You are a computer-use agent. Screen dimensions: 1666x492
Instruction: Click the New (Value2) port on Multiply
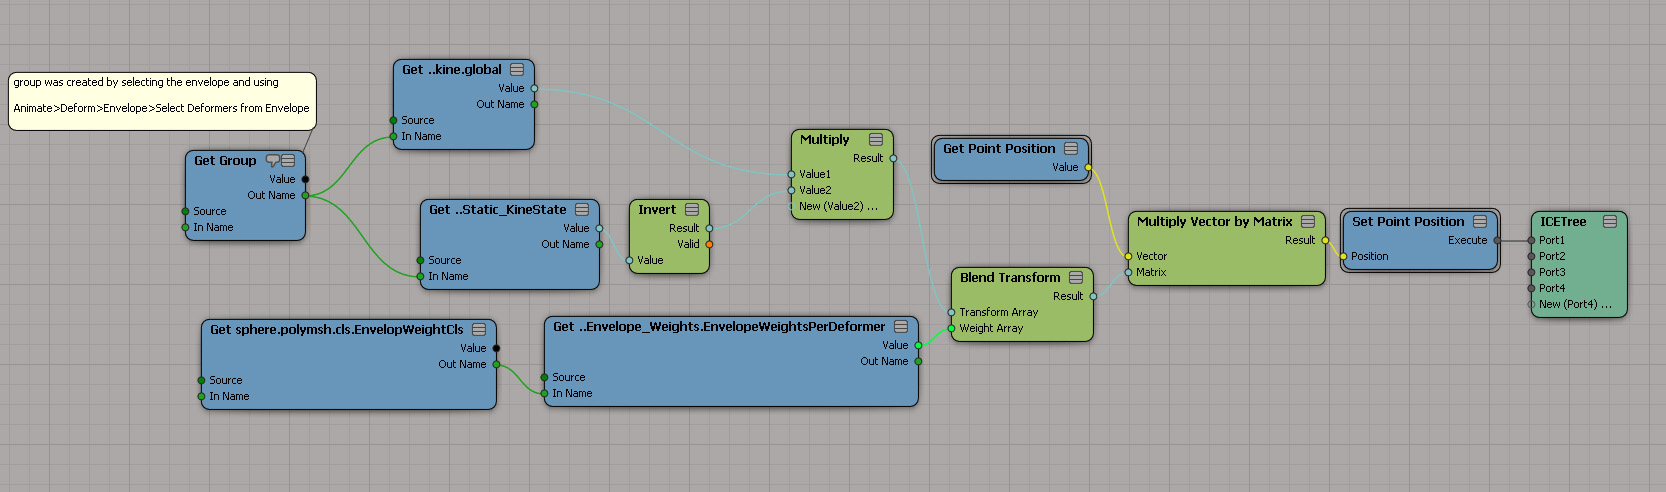point(792,206)
